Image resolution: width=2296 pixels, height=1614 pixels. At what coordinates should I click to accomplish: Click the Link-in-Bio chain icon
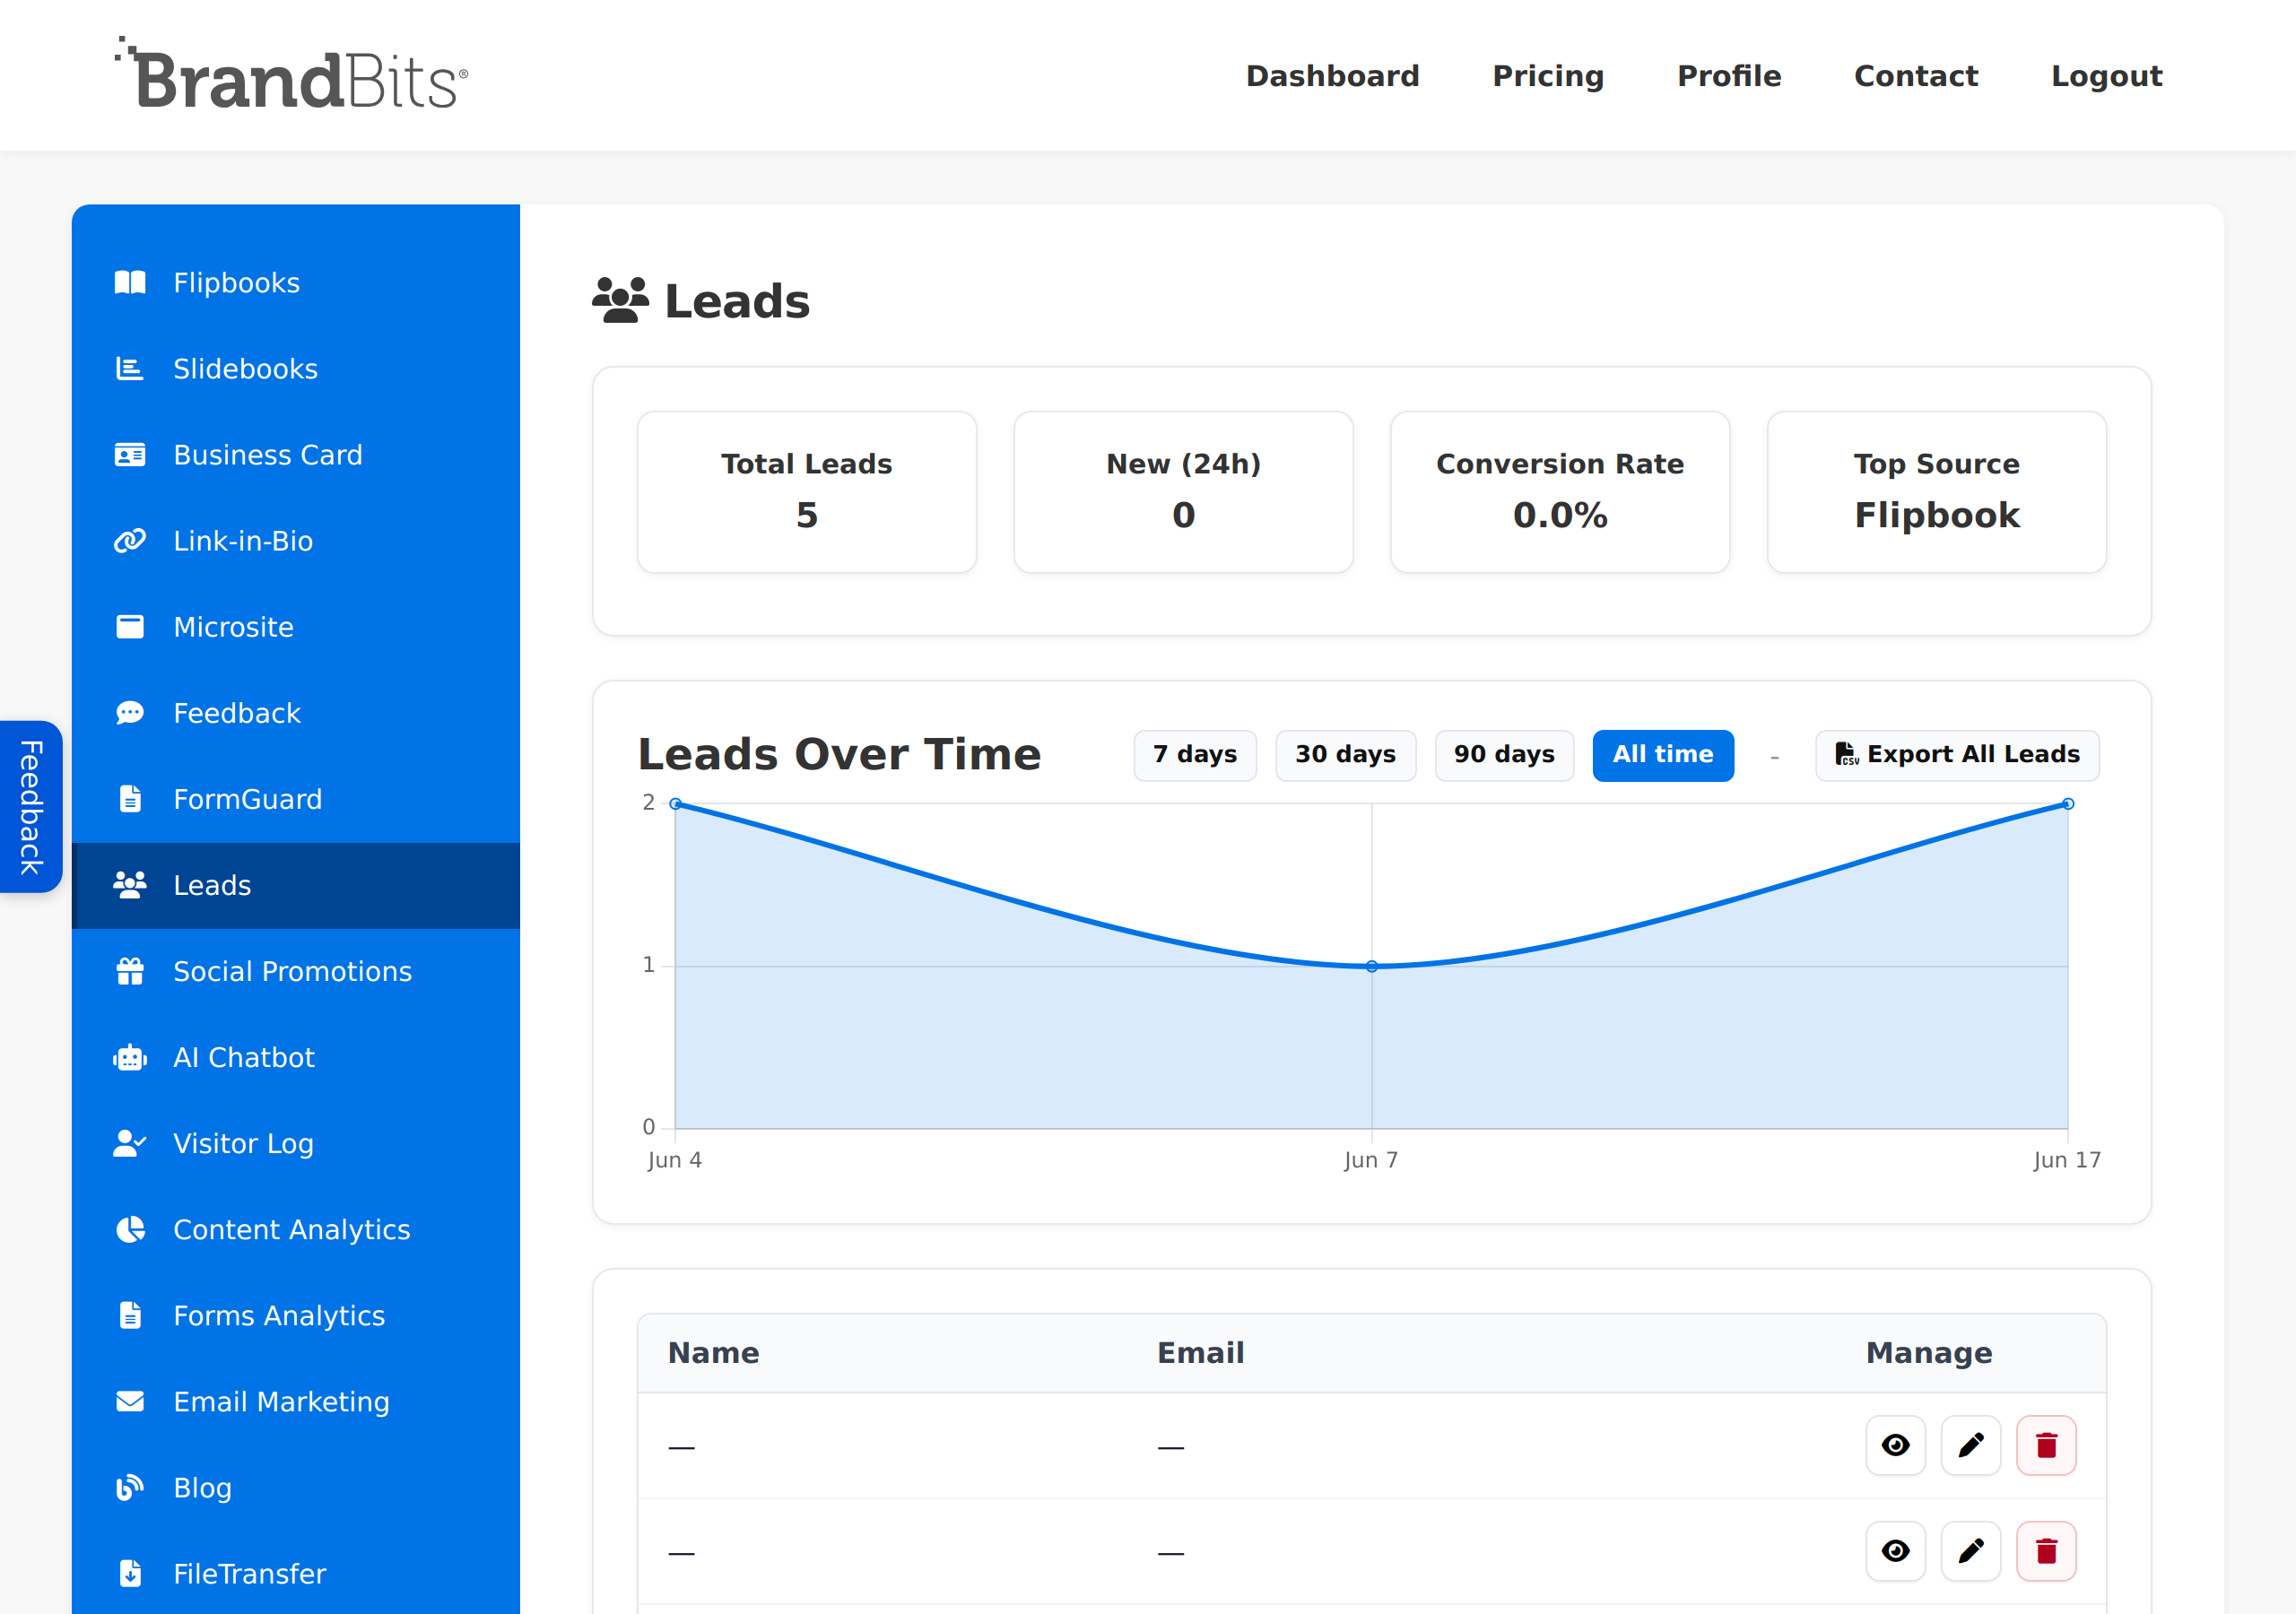click(x=130, y=541)
